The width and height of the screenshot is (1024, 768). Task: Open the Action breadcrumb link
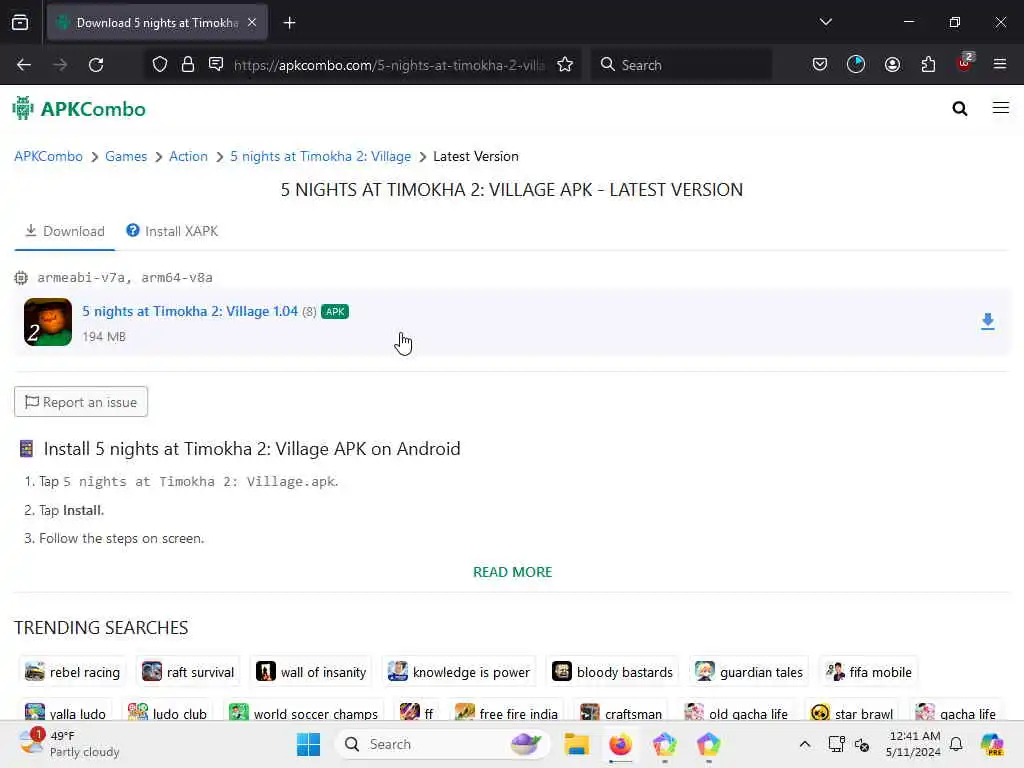(188, 157)
